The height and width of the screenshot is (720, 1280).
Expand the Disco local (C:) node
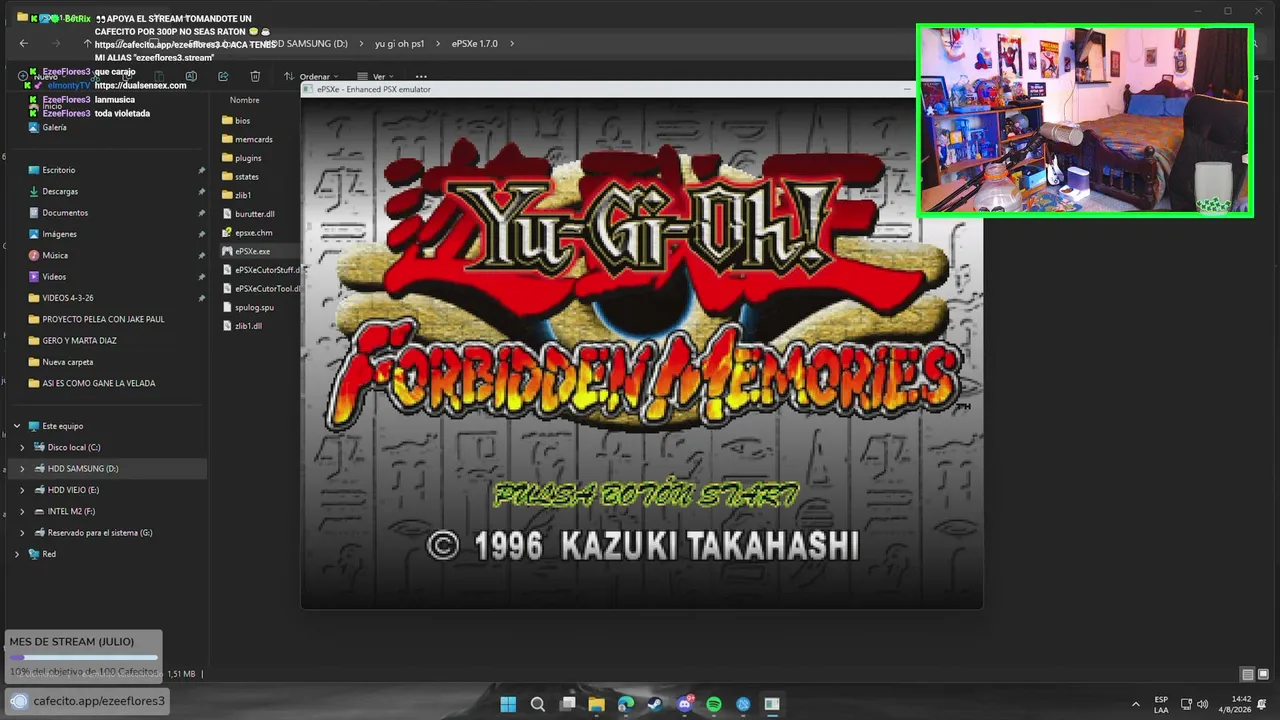pos(23,447)
